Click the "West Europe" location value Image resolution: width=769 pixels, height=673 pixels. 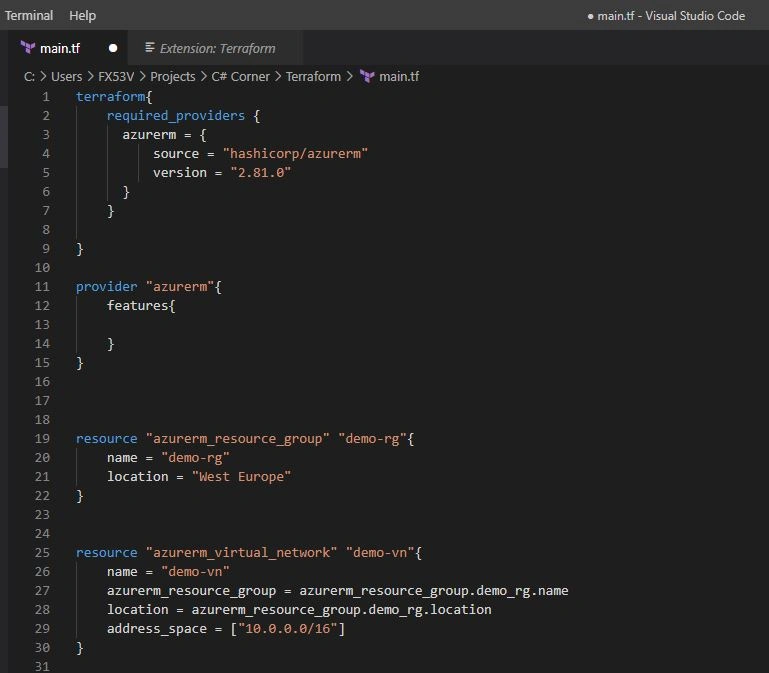point(241,477)
